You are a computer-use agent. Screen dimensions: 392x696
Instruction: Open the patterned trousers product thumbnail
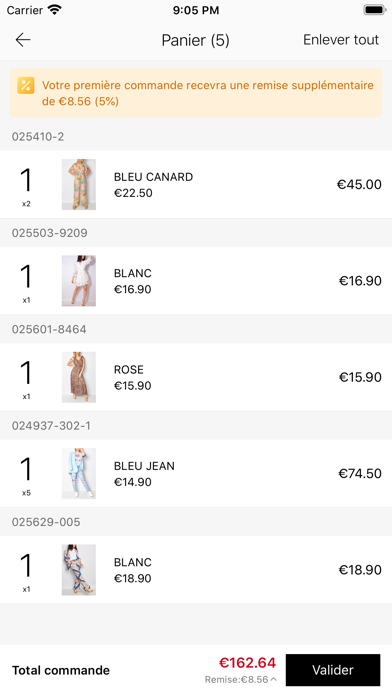point(79,569)
